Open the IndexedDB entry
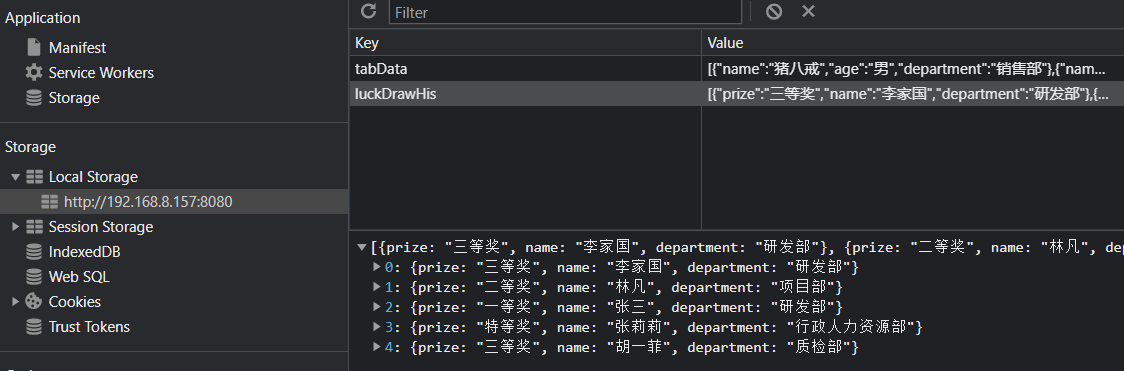The image size is (1124, 371). pyautogui.click(x=85, y=252)
